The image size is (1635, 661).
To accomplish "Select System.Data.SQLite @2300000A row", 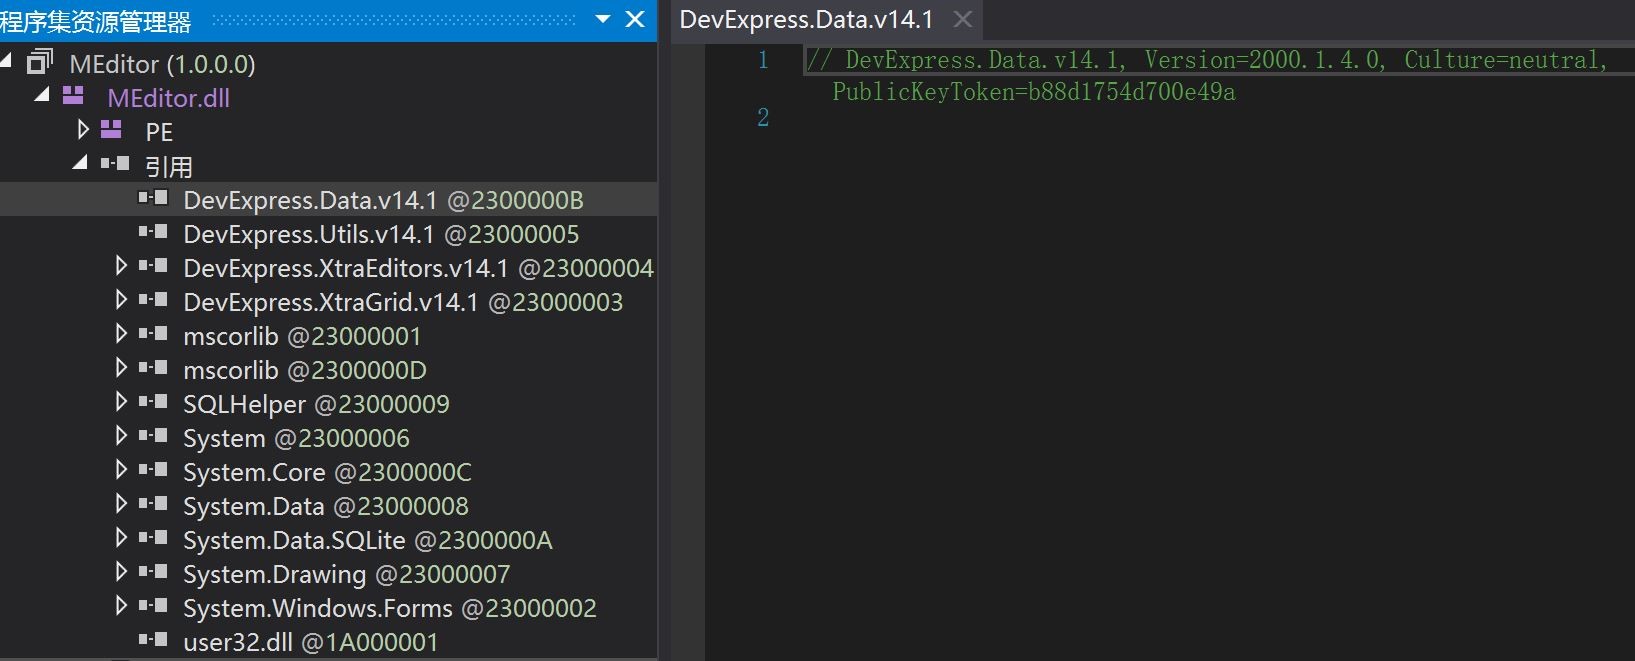I will click(368, 540).
